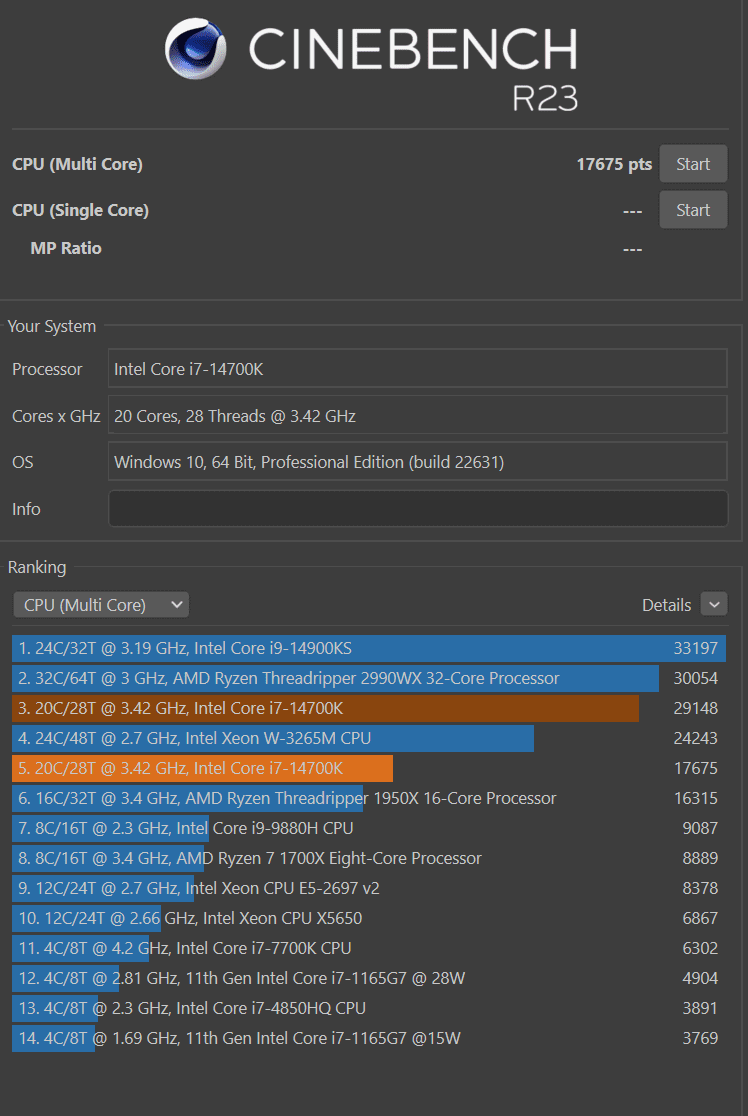Select the i7-1165G7 @15W ranking row
The width and height of the screenshot is (748, 1116).
point(369,1038)
